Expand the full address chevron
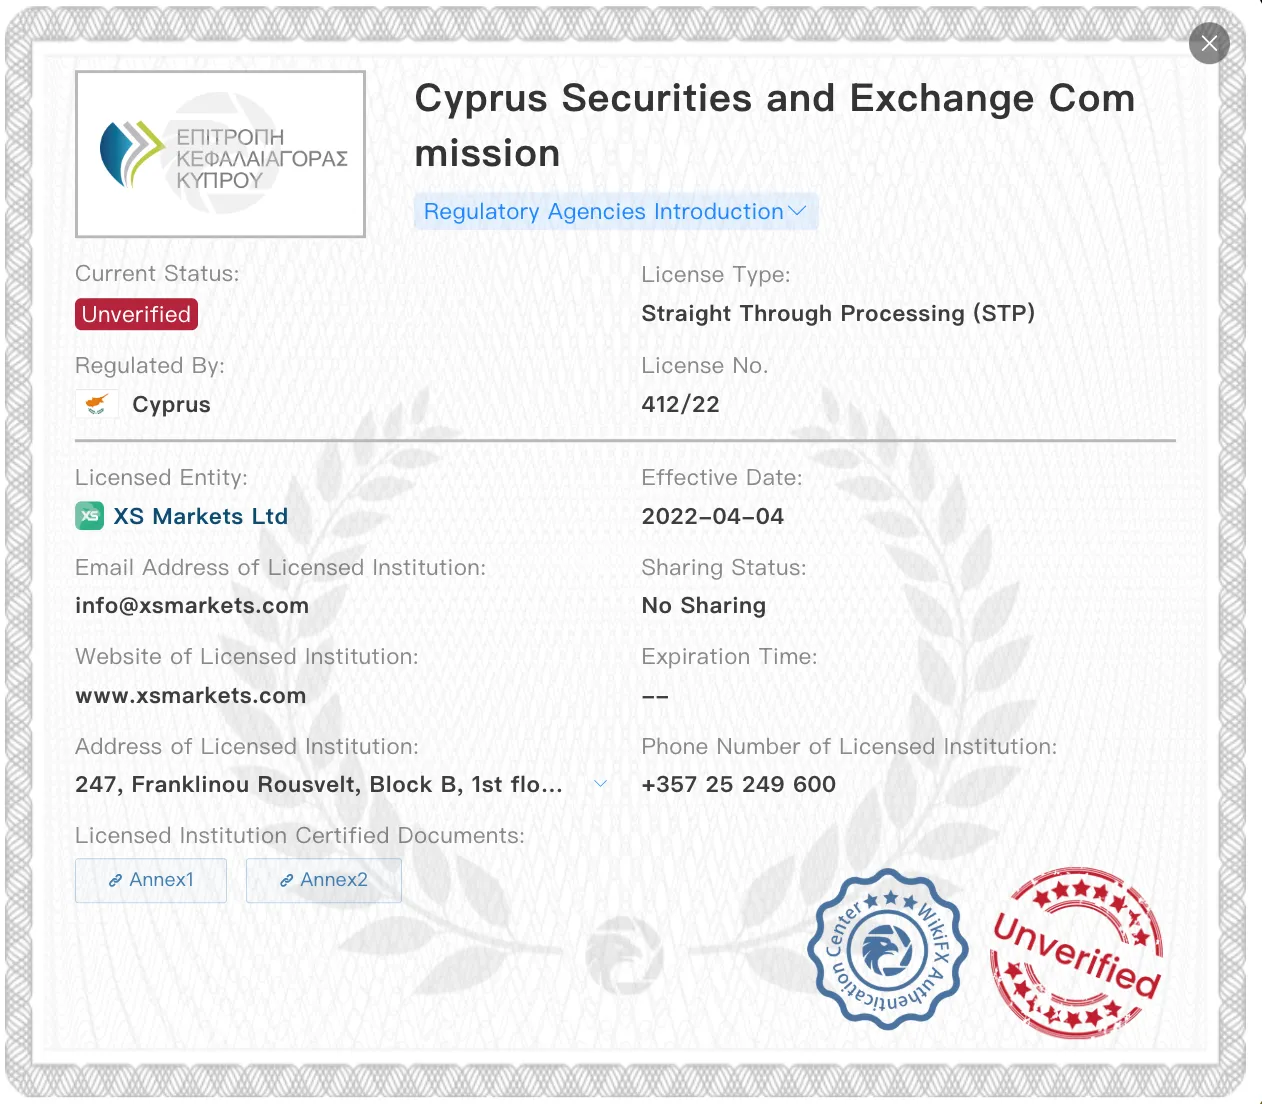This screenshot has height=1104, width=1262. 600,784
